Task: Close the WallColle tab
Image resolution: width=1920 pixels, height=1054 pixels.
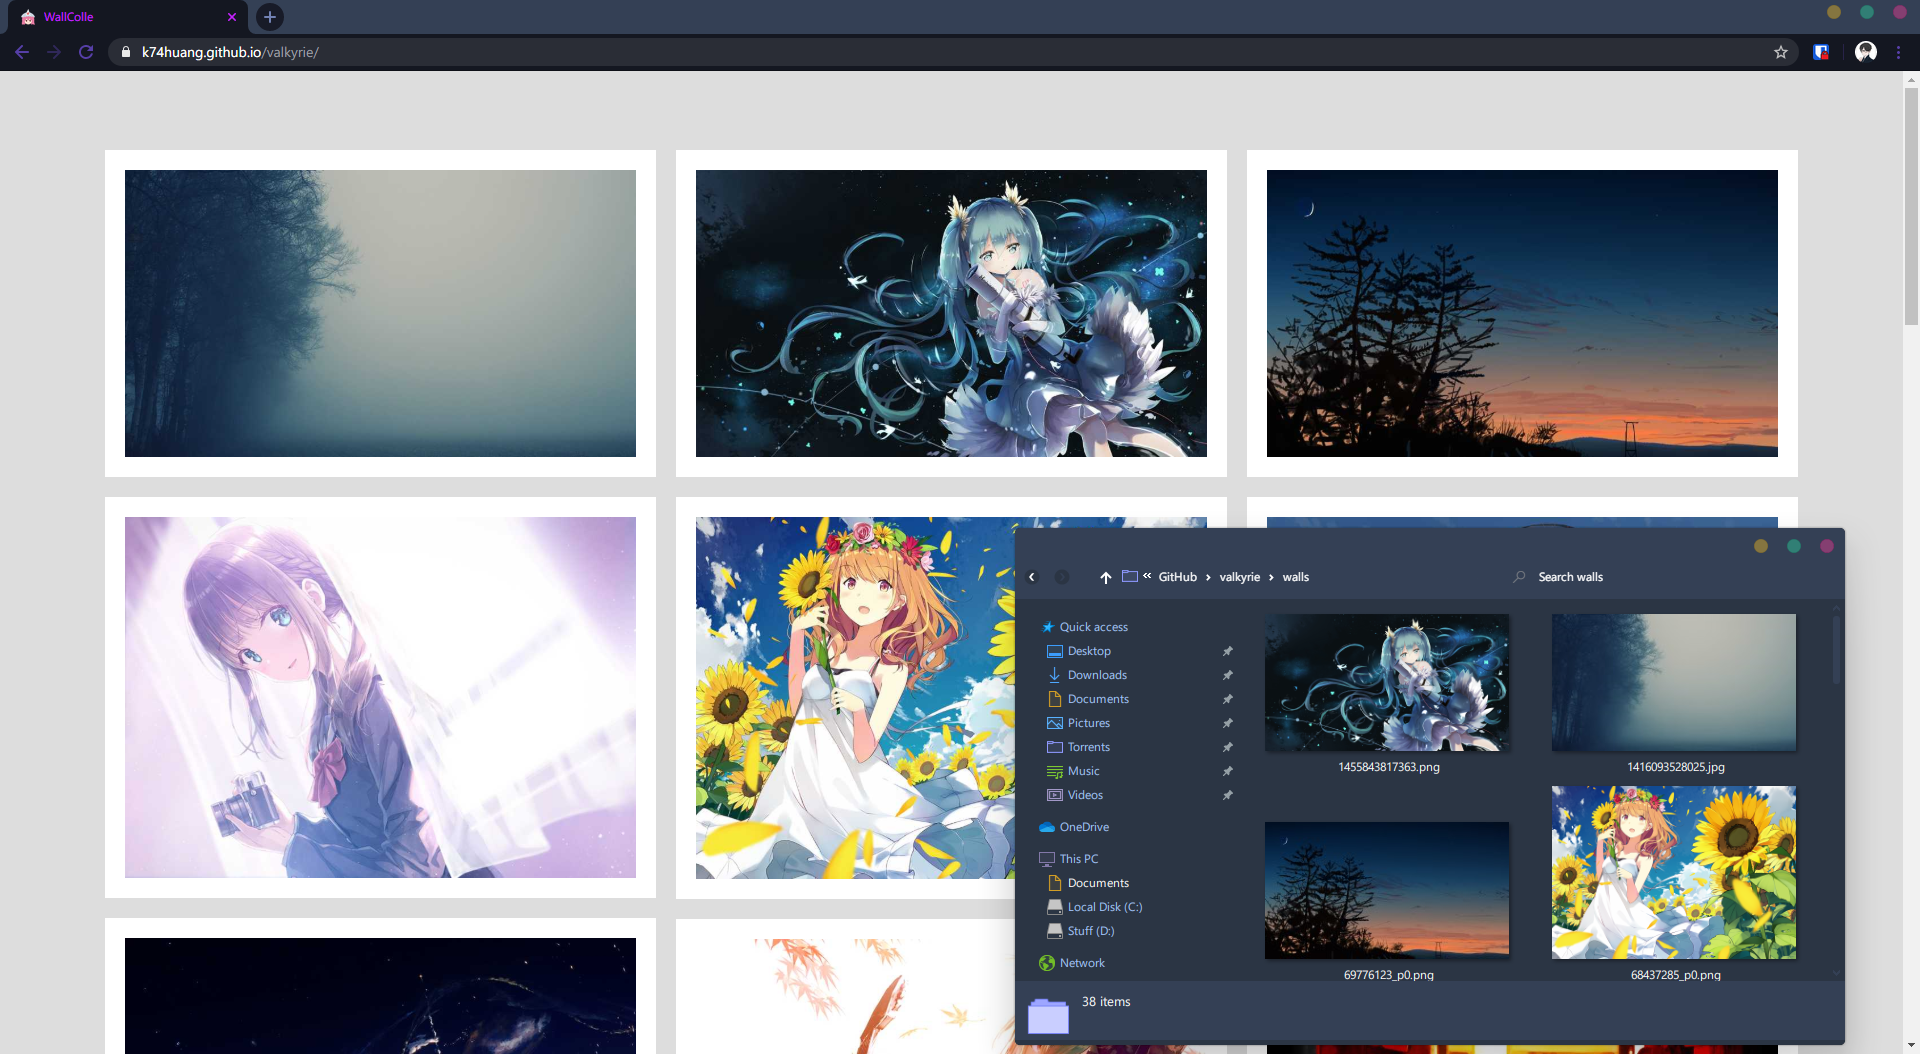Action: 232,17
